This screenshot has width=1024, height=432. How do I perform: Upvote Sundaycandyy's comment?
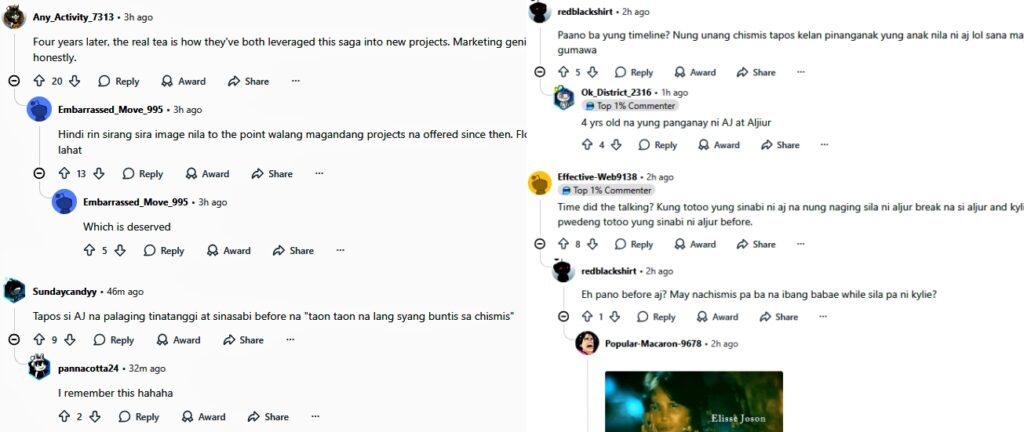pos(39,340)
